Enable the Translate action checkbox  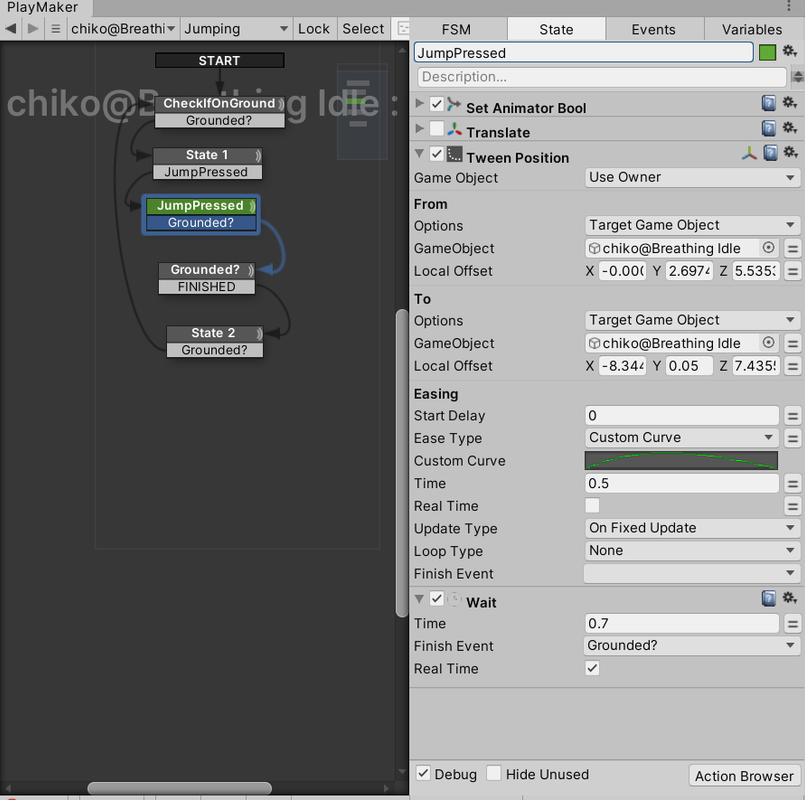pos(436,128)
